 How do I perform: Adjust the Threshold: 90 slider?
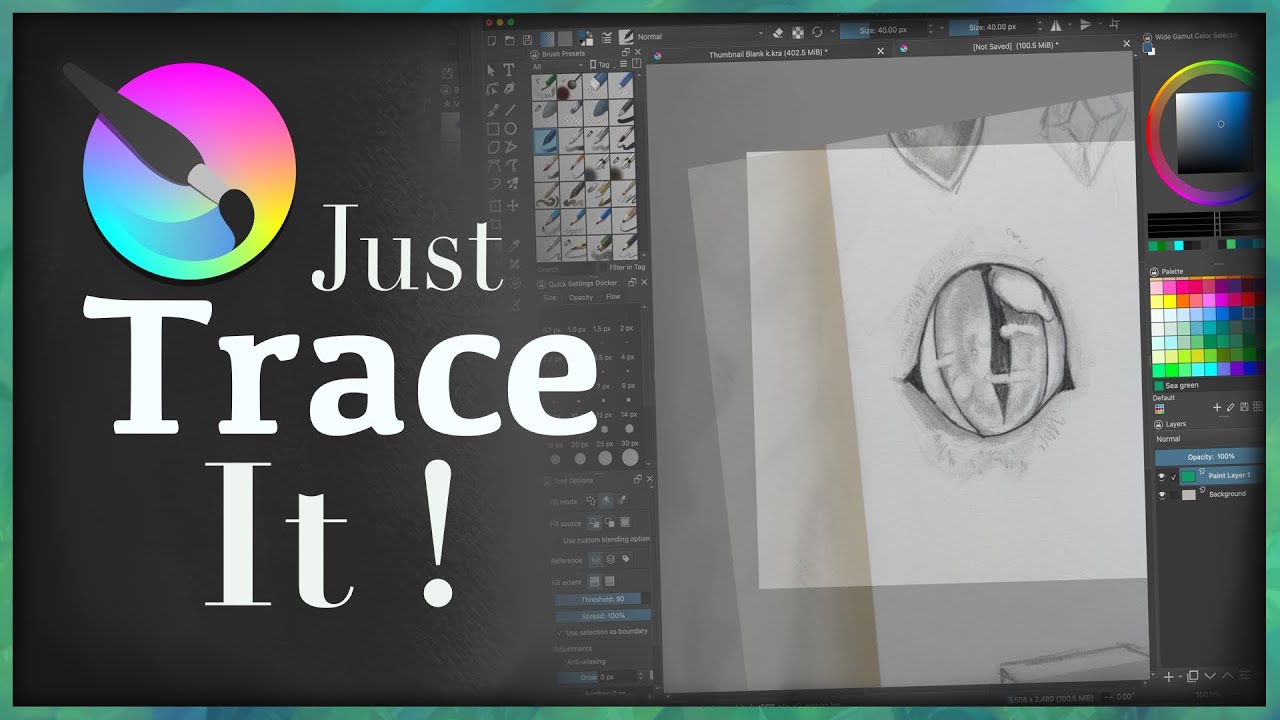(603, 599)
